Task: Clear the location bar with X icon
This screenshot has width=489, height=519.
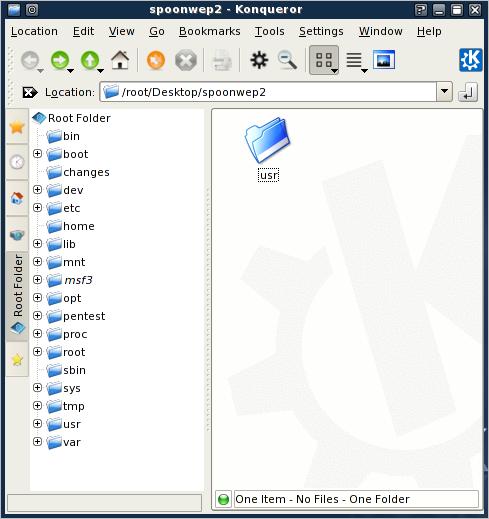Action: pos(30,92)
